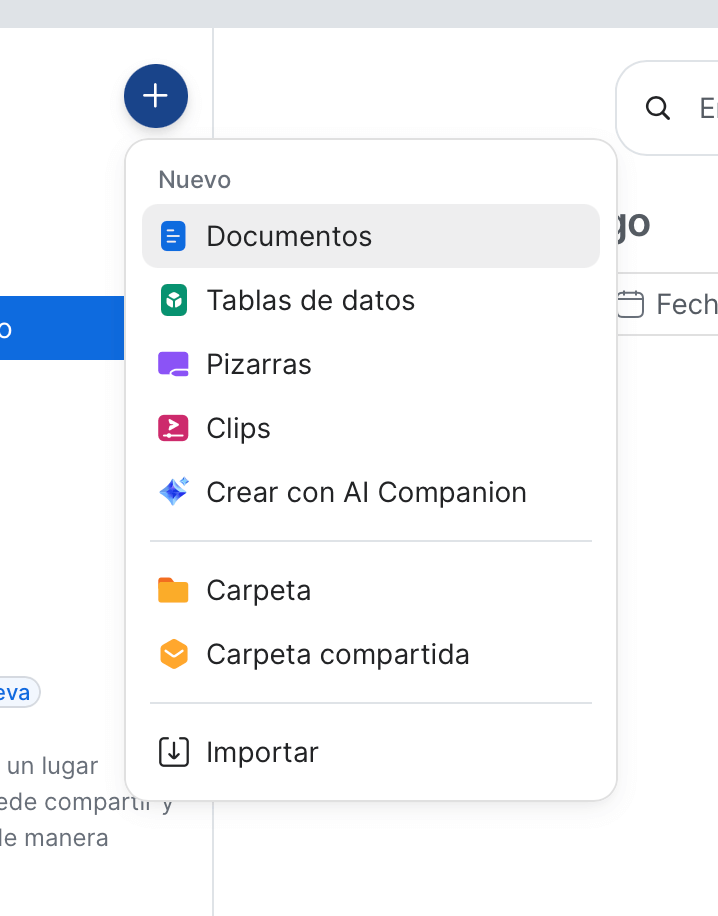718x916 pixels.
Task: Click the Importar download arrow icon
Action: tap(174, 752)
